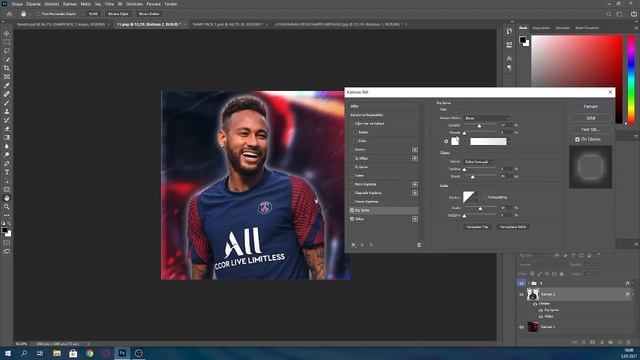
Task: Open the Dosya menu
Action: coord(17,4)
